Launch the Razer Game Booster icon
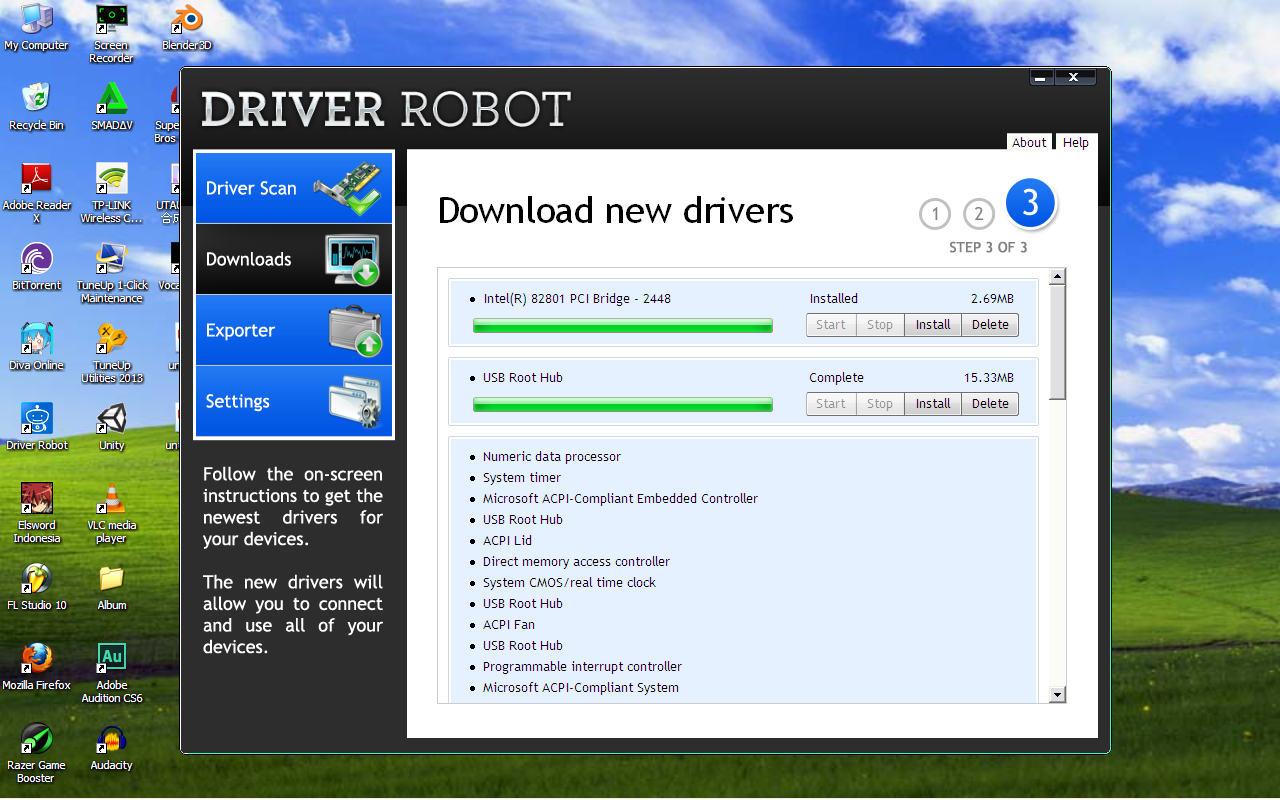This screenshot has height=800, width=1280. point(36,752)
